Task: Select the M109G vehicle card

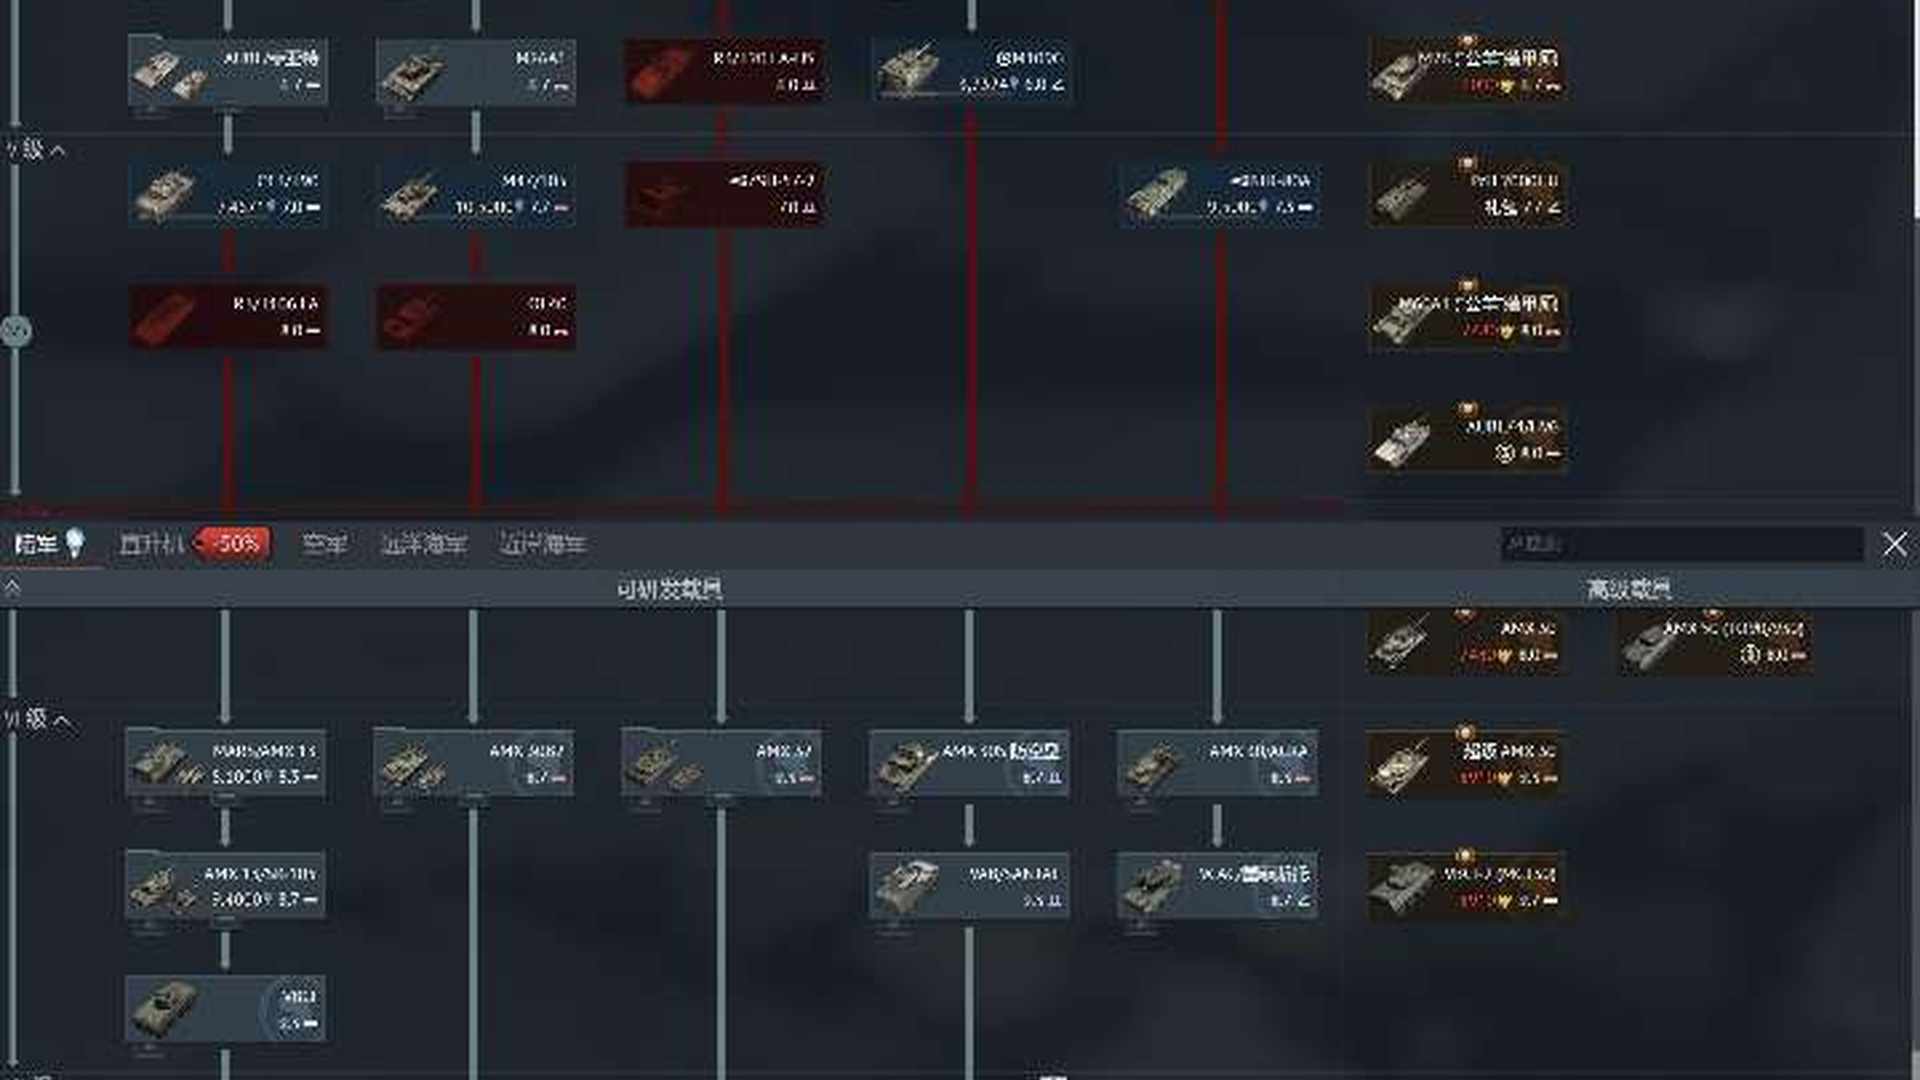Action: [971, 71]
